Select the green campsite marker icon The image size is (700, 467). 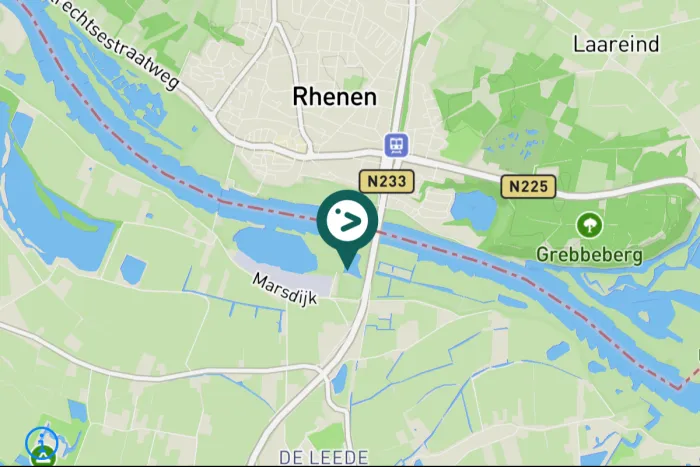43,459
